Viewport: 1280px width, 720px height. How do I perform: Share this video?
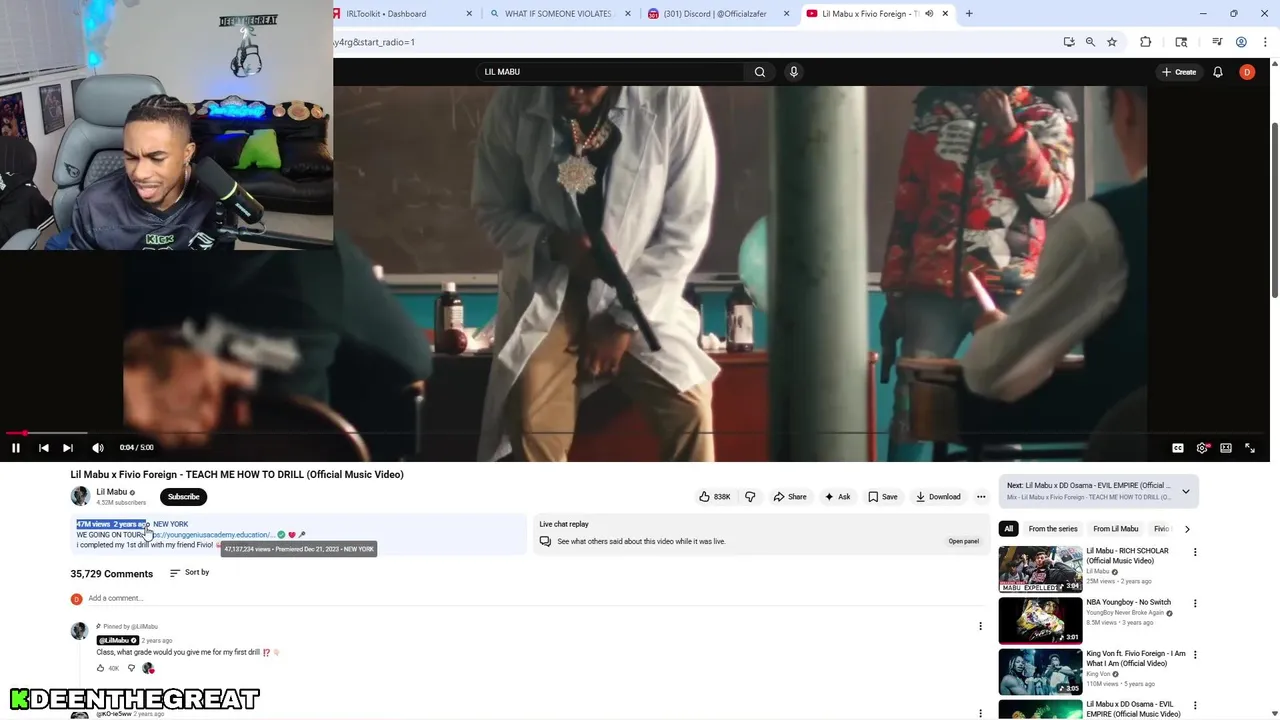pyautogui.click(x=790, y=497)
